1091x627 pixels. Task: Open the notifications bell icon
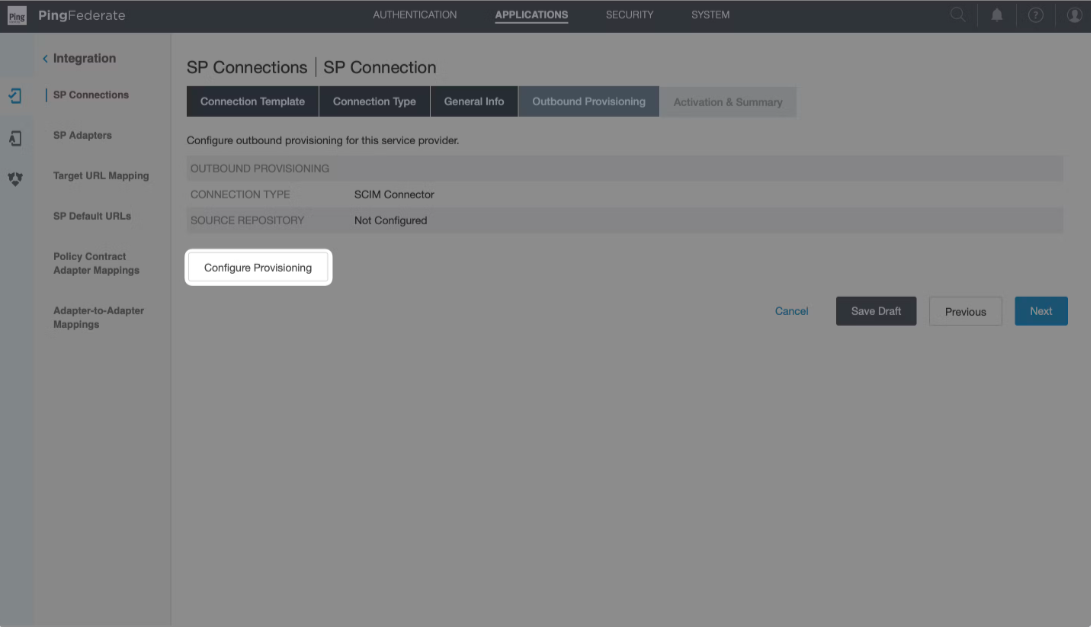996,15
